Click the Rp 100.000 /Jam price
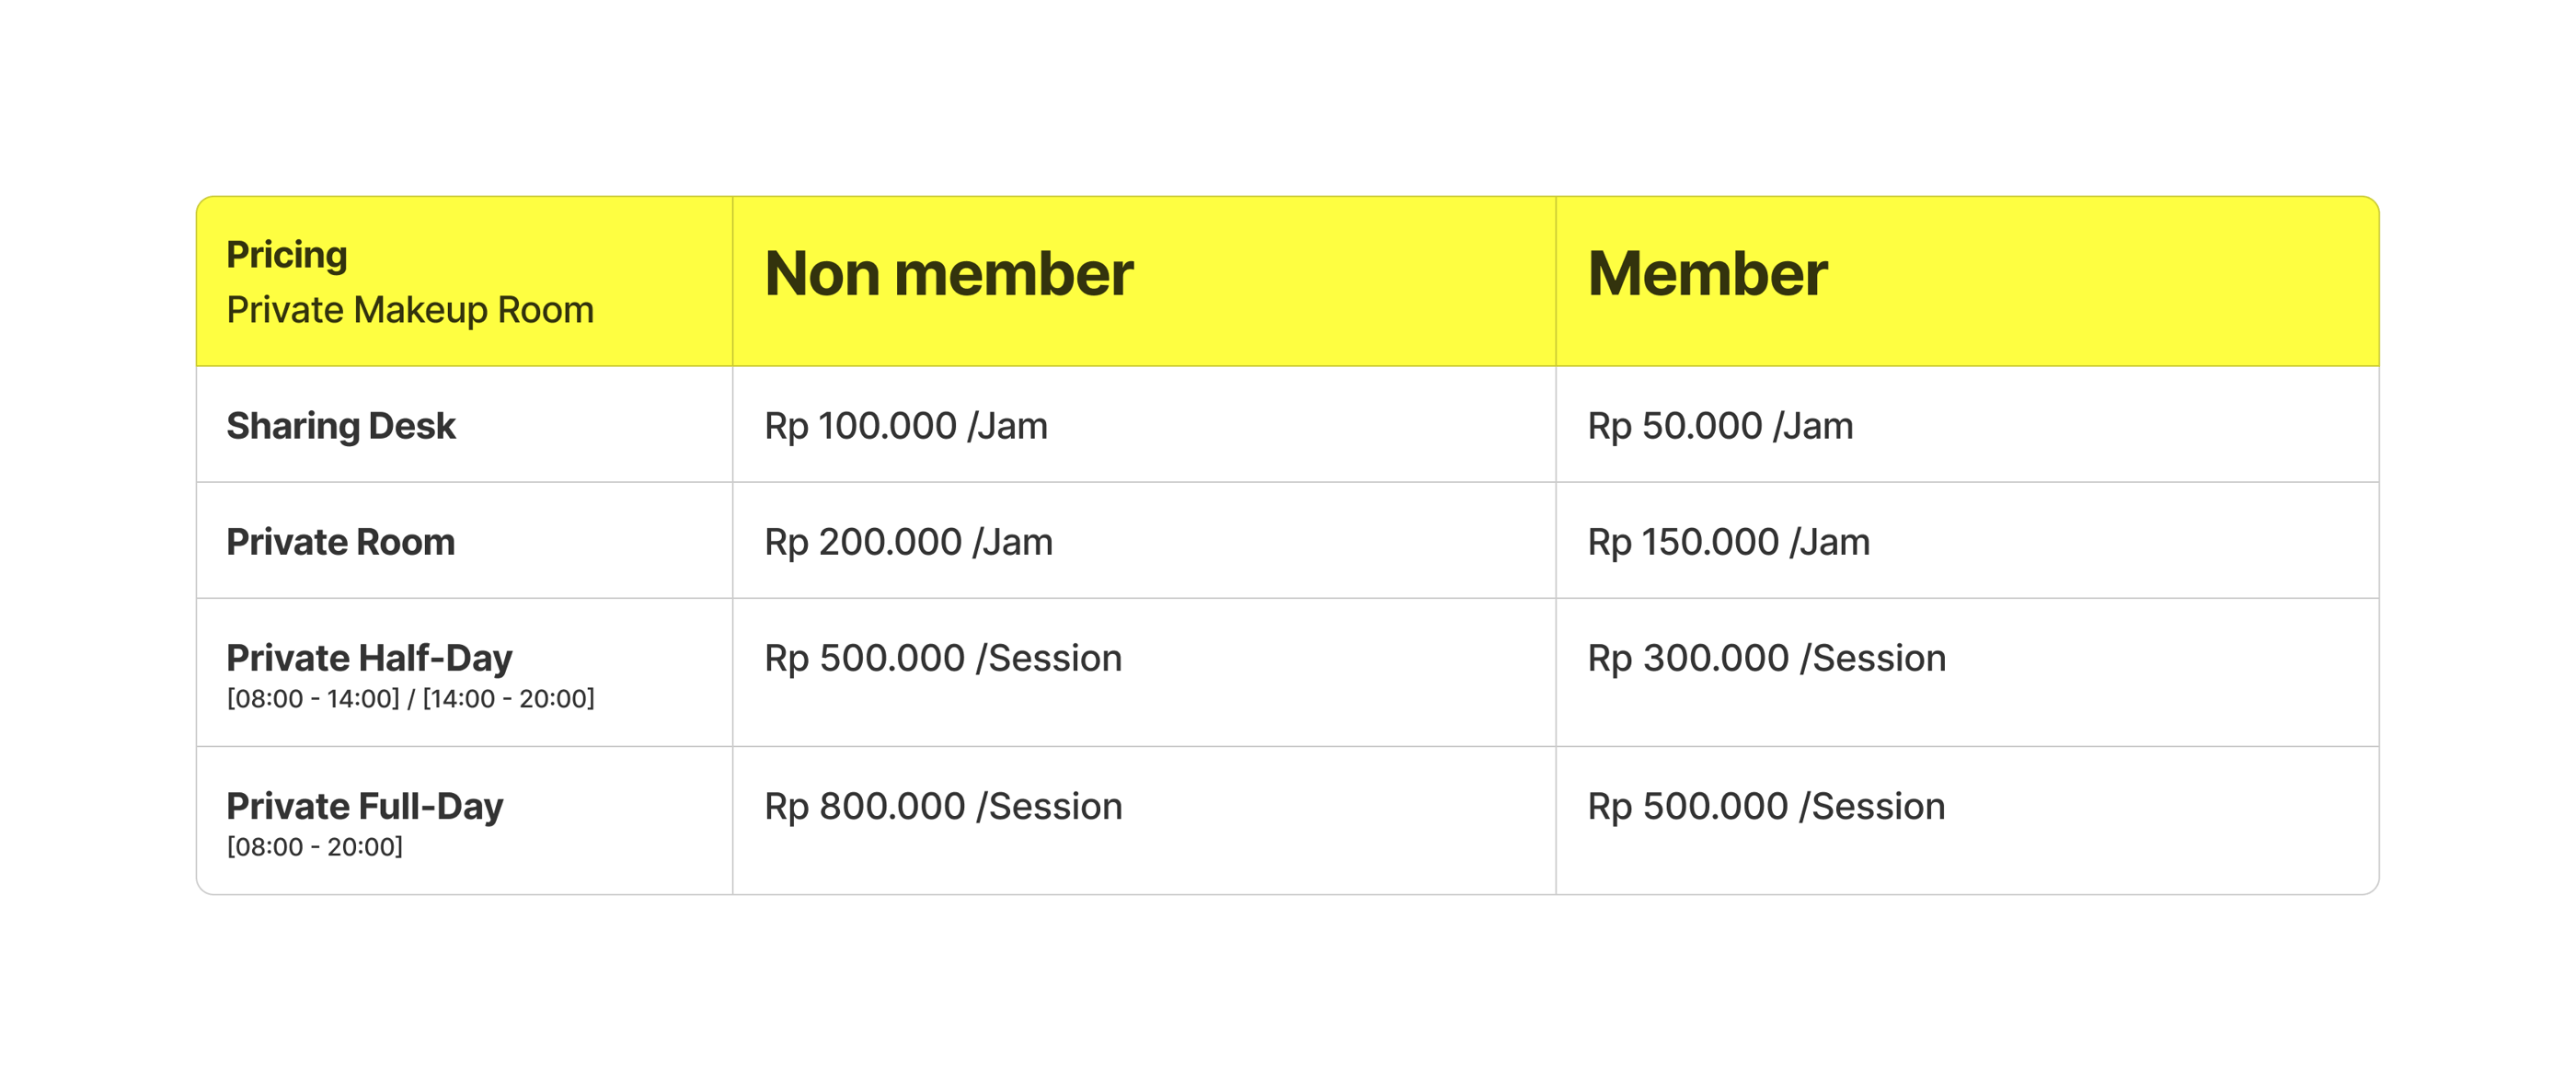 (x=906, y=426)
